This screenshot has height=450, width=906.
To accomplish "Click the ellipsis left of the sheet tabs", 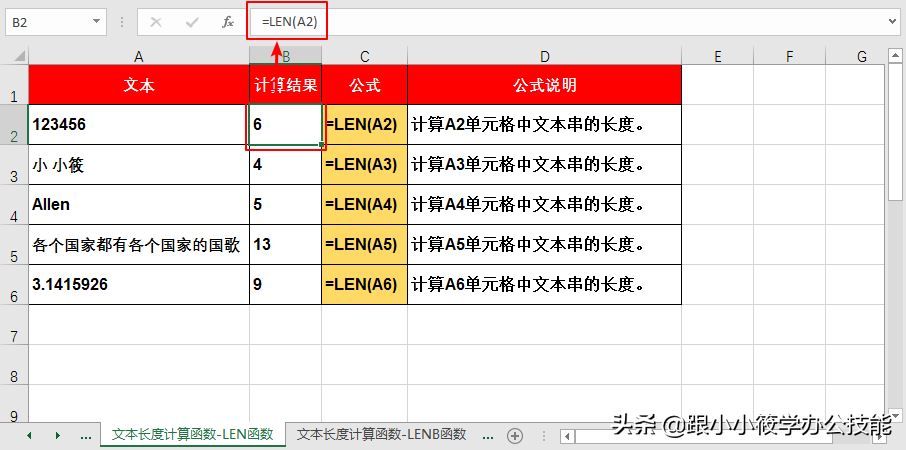I will coord(86,437).
